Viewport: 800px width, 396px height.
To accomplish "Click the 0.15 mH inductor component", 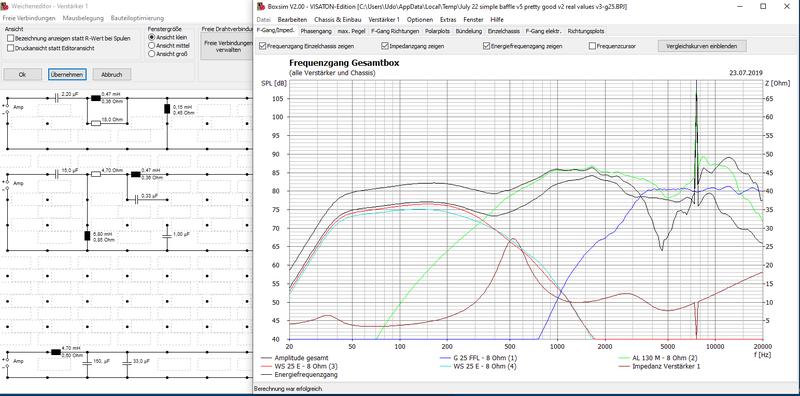I will [x=167, y=108].
